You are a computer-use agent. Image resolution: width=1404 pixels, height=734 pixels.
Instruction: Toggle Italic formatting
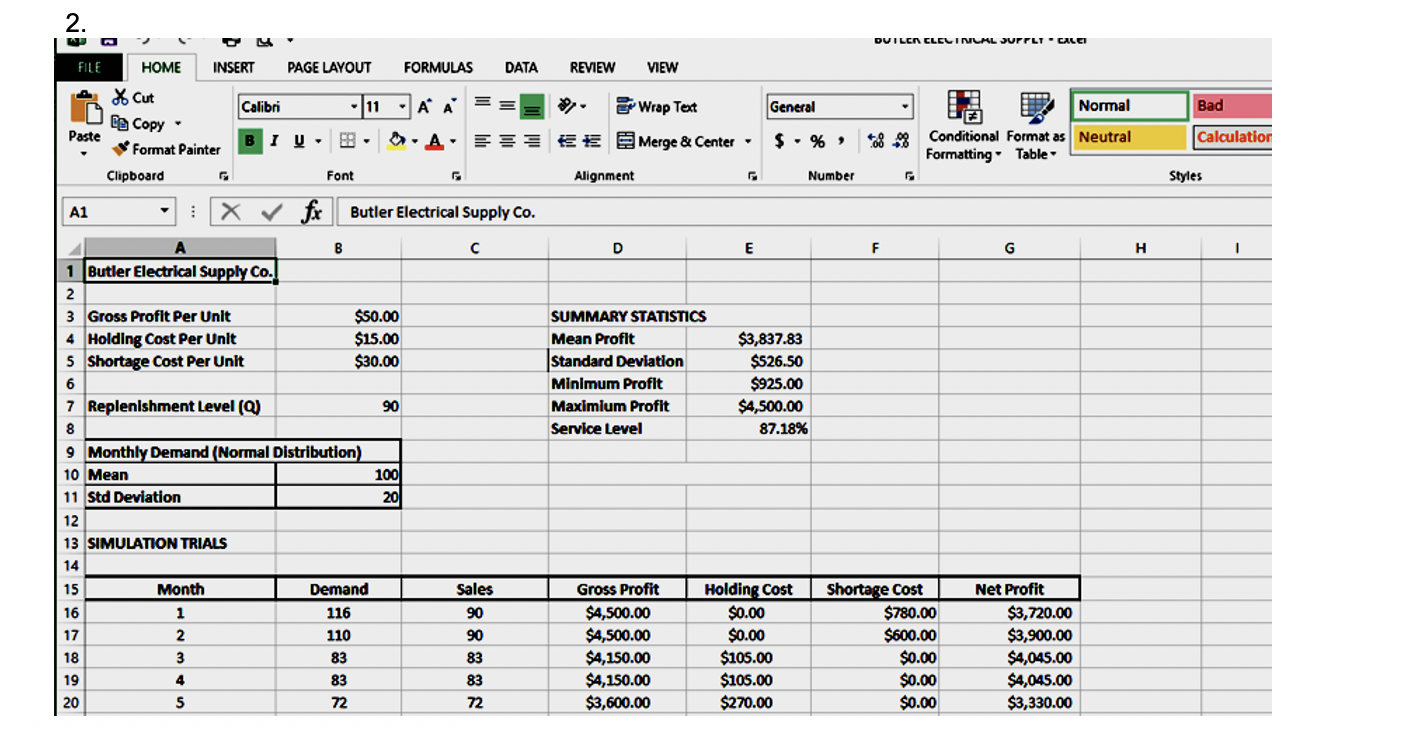(274, 141)
